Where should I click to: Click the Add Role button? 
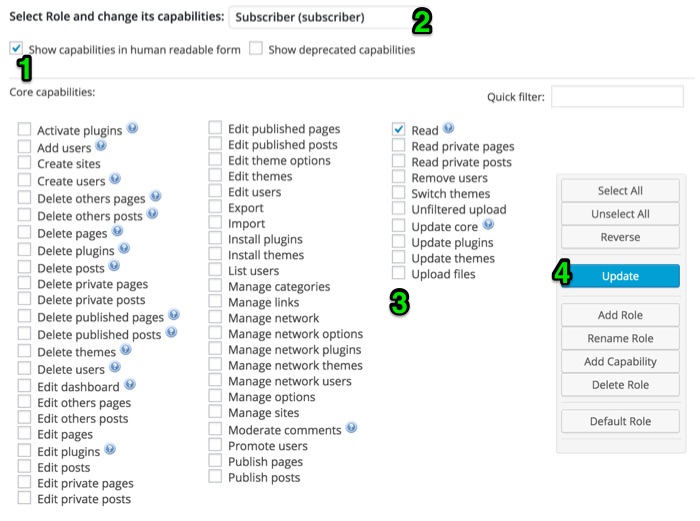pos(620,315)
